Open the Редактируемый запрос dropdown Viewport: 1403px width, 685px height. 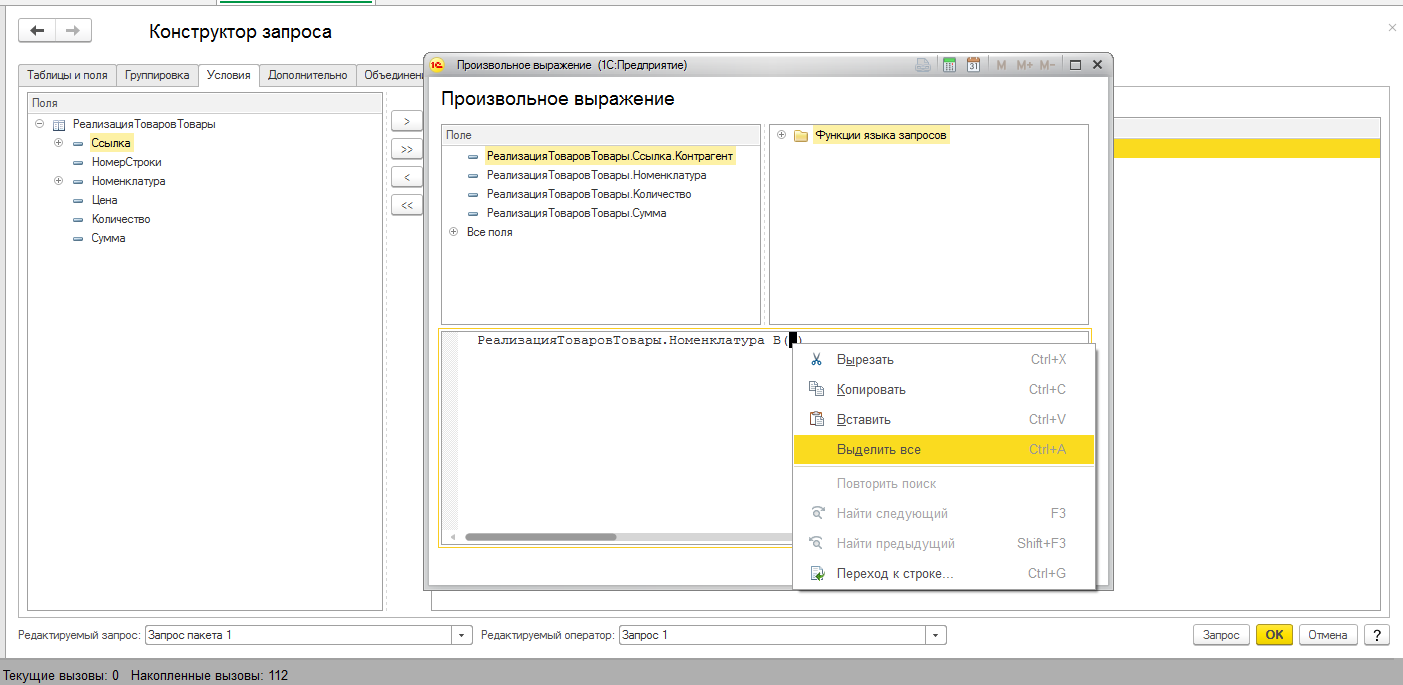click(x=462, y=635)
